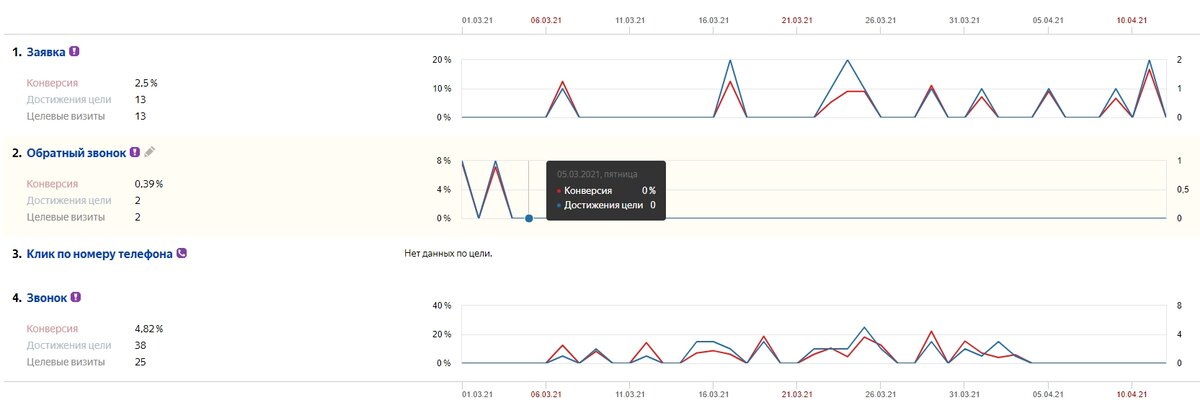1200x413 pixels.
Task: Click the 4,82 % conversion value
Action: click(x=149, y=329)
